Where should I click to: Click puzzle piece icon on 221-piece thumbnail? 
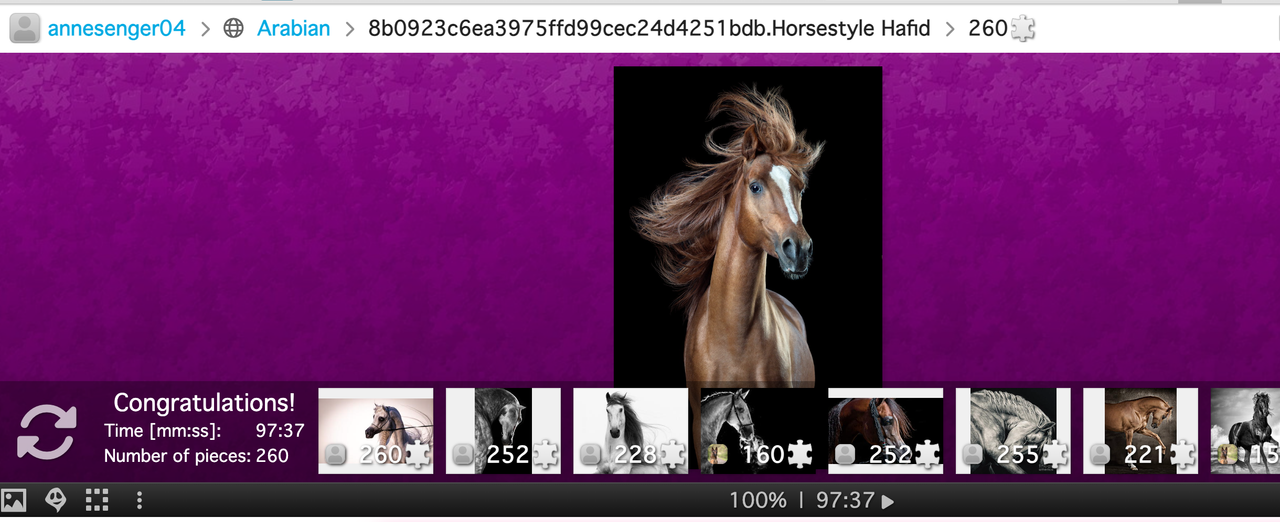click(1182, 455)
